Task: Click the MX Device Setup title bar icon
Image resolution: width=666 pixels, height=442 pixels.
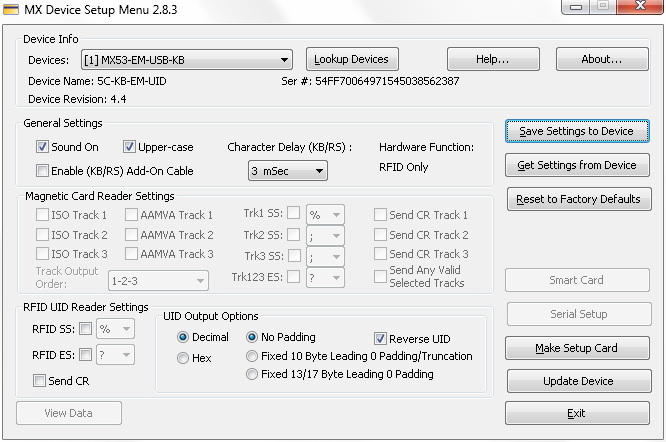Action: point(11,9)
